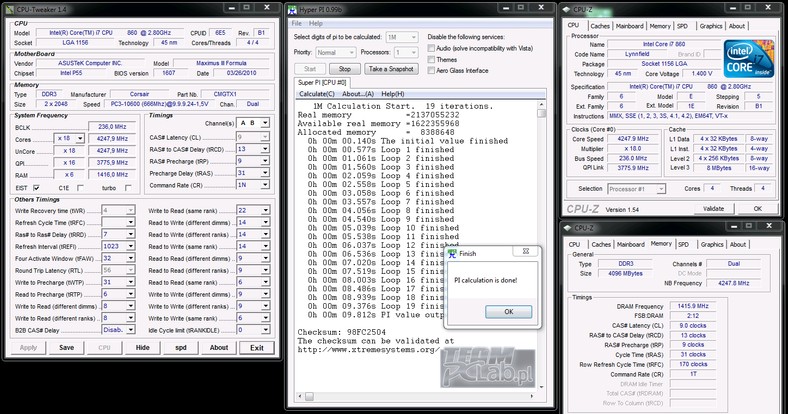Check the Themes service option
This screenshot has height=414, width=788.
pyautogui.click(x=431, y=59)
